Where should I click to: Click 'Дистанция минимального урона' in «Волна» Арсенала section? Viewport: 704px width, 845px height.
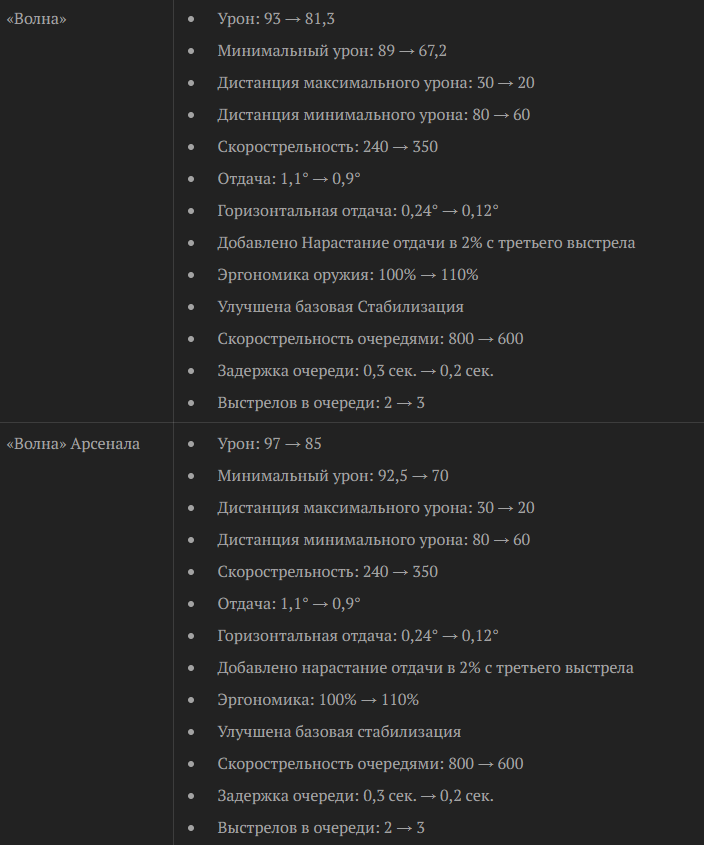click(373, 539)
